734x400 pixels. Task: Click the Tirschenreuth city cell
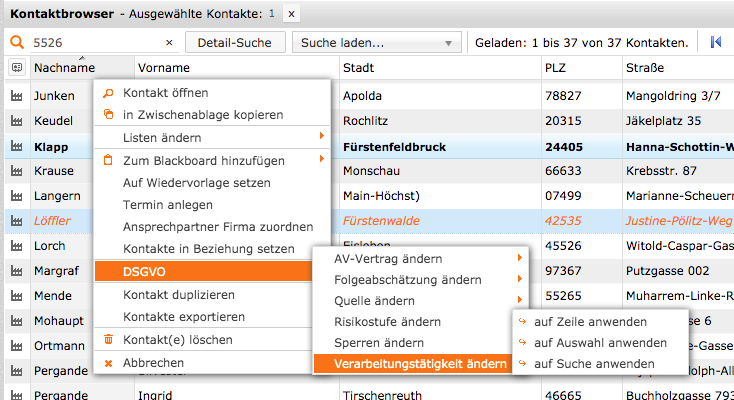pos(382,394)
